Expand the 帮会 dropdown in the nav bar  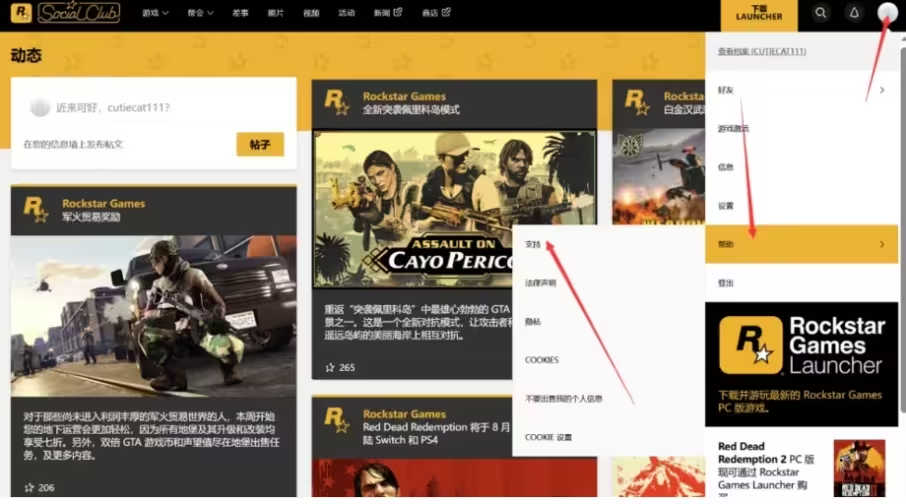point(200,13)
